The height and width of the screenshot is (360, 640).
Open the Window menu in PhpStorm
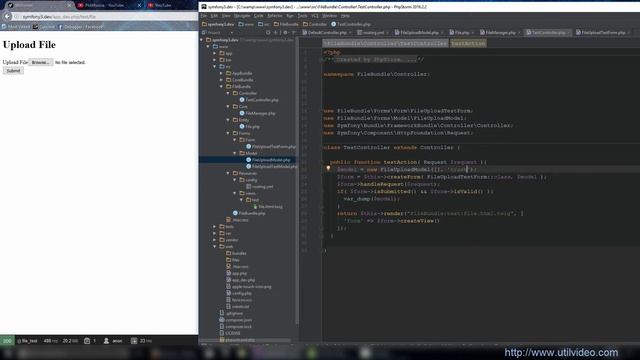point(330,16)
